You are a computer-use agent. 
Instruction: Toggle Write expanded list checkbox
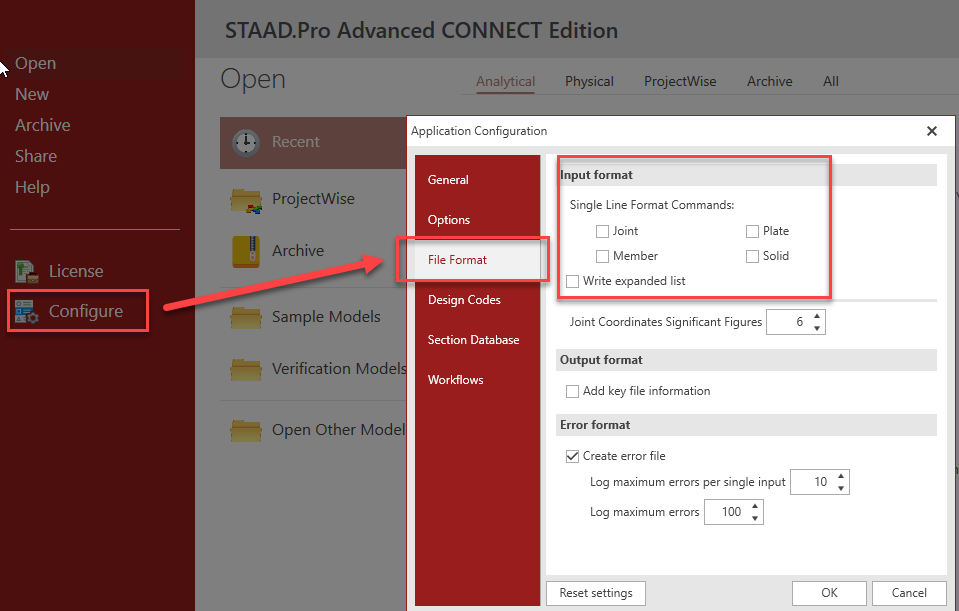pyautogui.click(x=572, y=281)
